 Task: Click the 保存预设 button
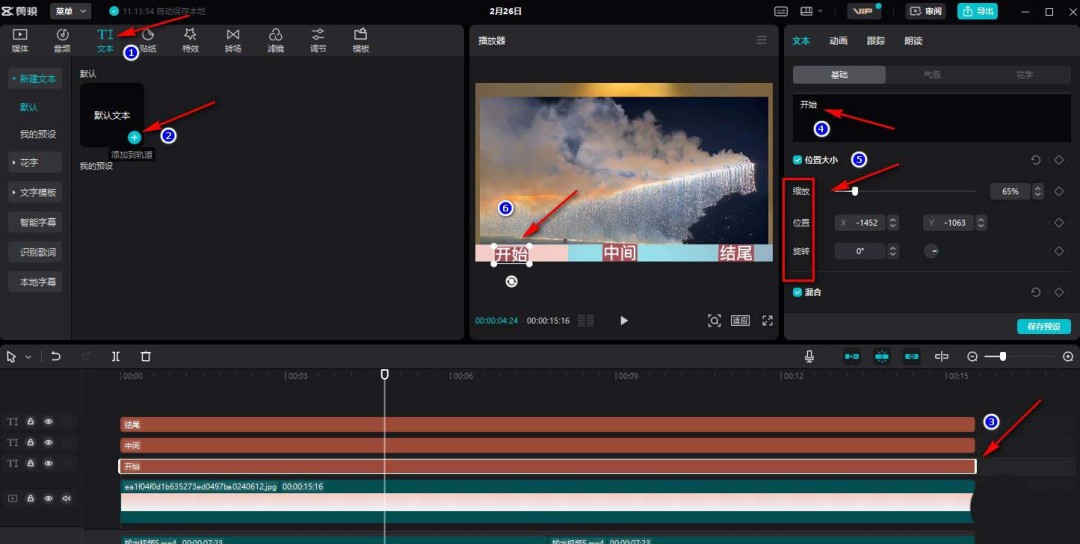tap(1043, 327)
